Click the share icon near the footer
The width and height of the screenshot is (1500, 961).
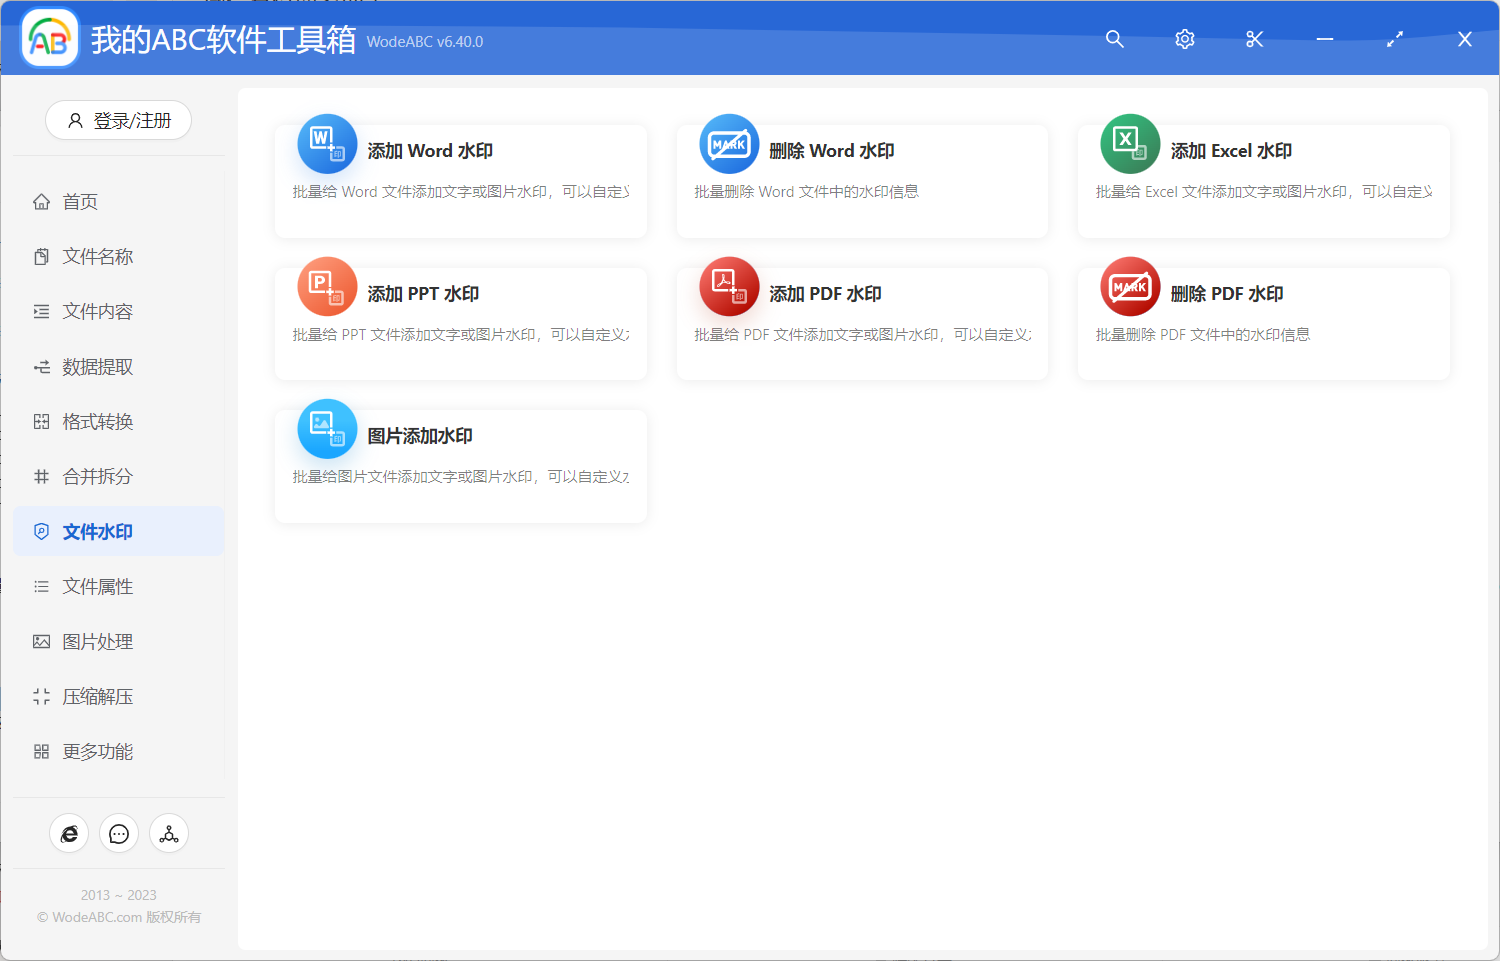pos(168,833)
